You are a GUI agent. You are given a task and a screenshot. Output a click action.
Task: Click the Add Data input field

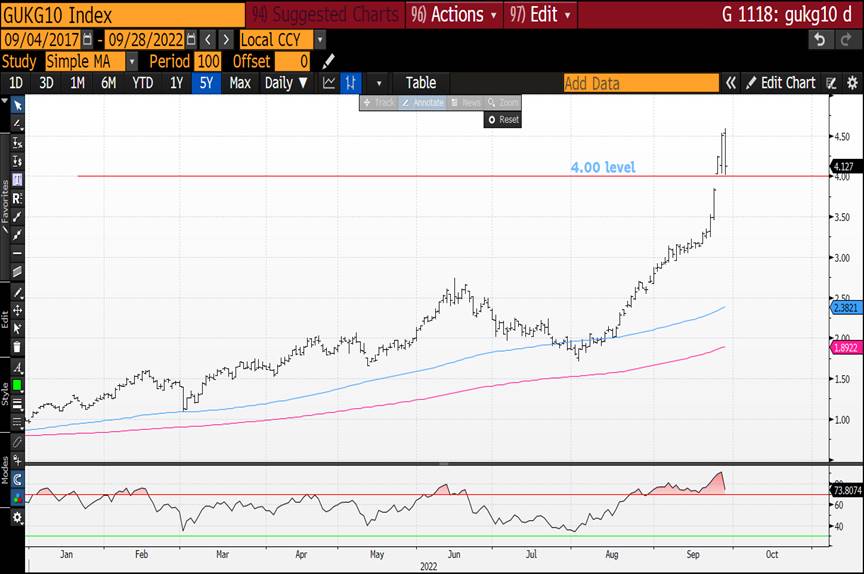pyautogui.click(x=641, y=83)
